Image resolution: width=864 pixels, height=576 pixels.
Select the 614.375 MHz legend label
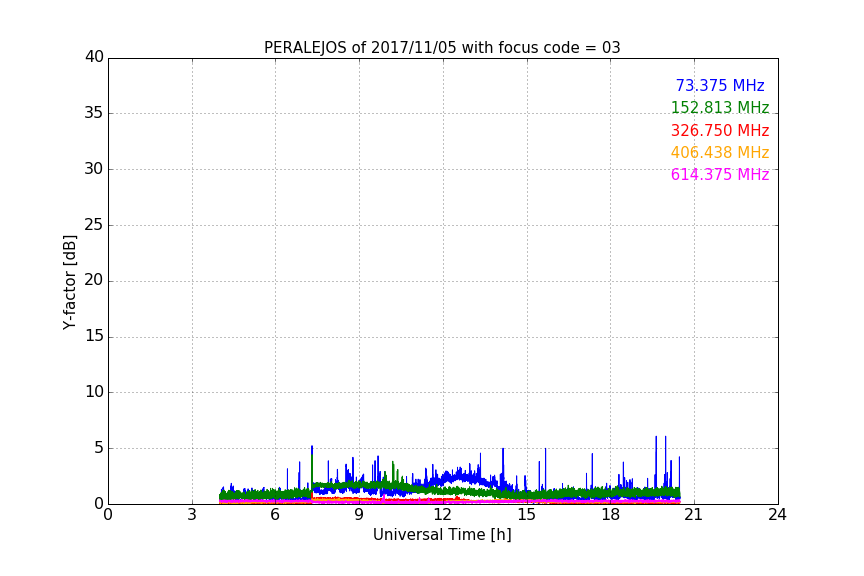[x=720, y=175]
